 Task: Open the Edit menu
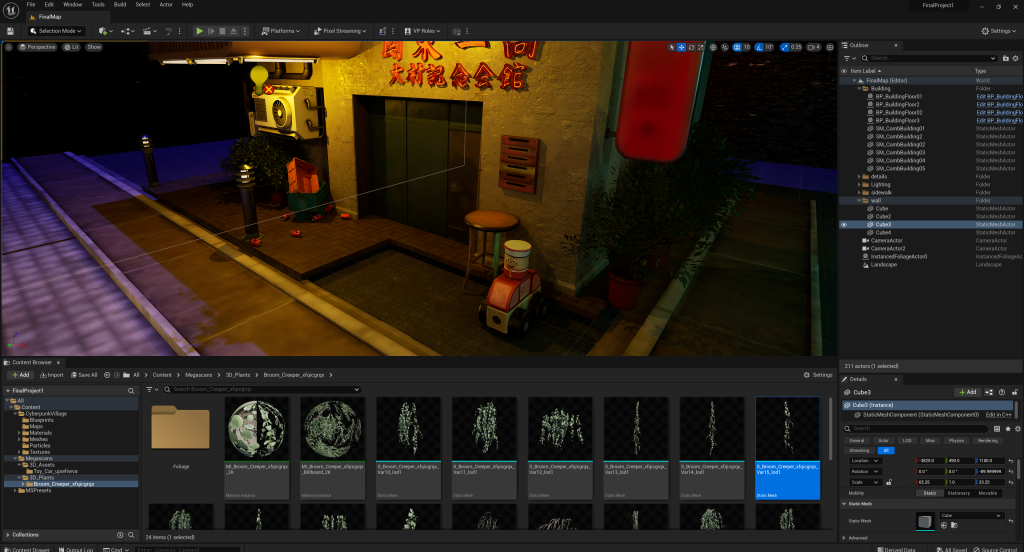(49, 5)
